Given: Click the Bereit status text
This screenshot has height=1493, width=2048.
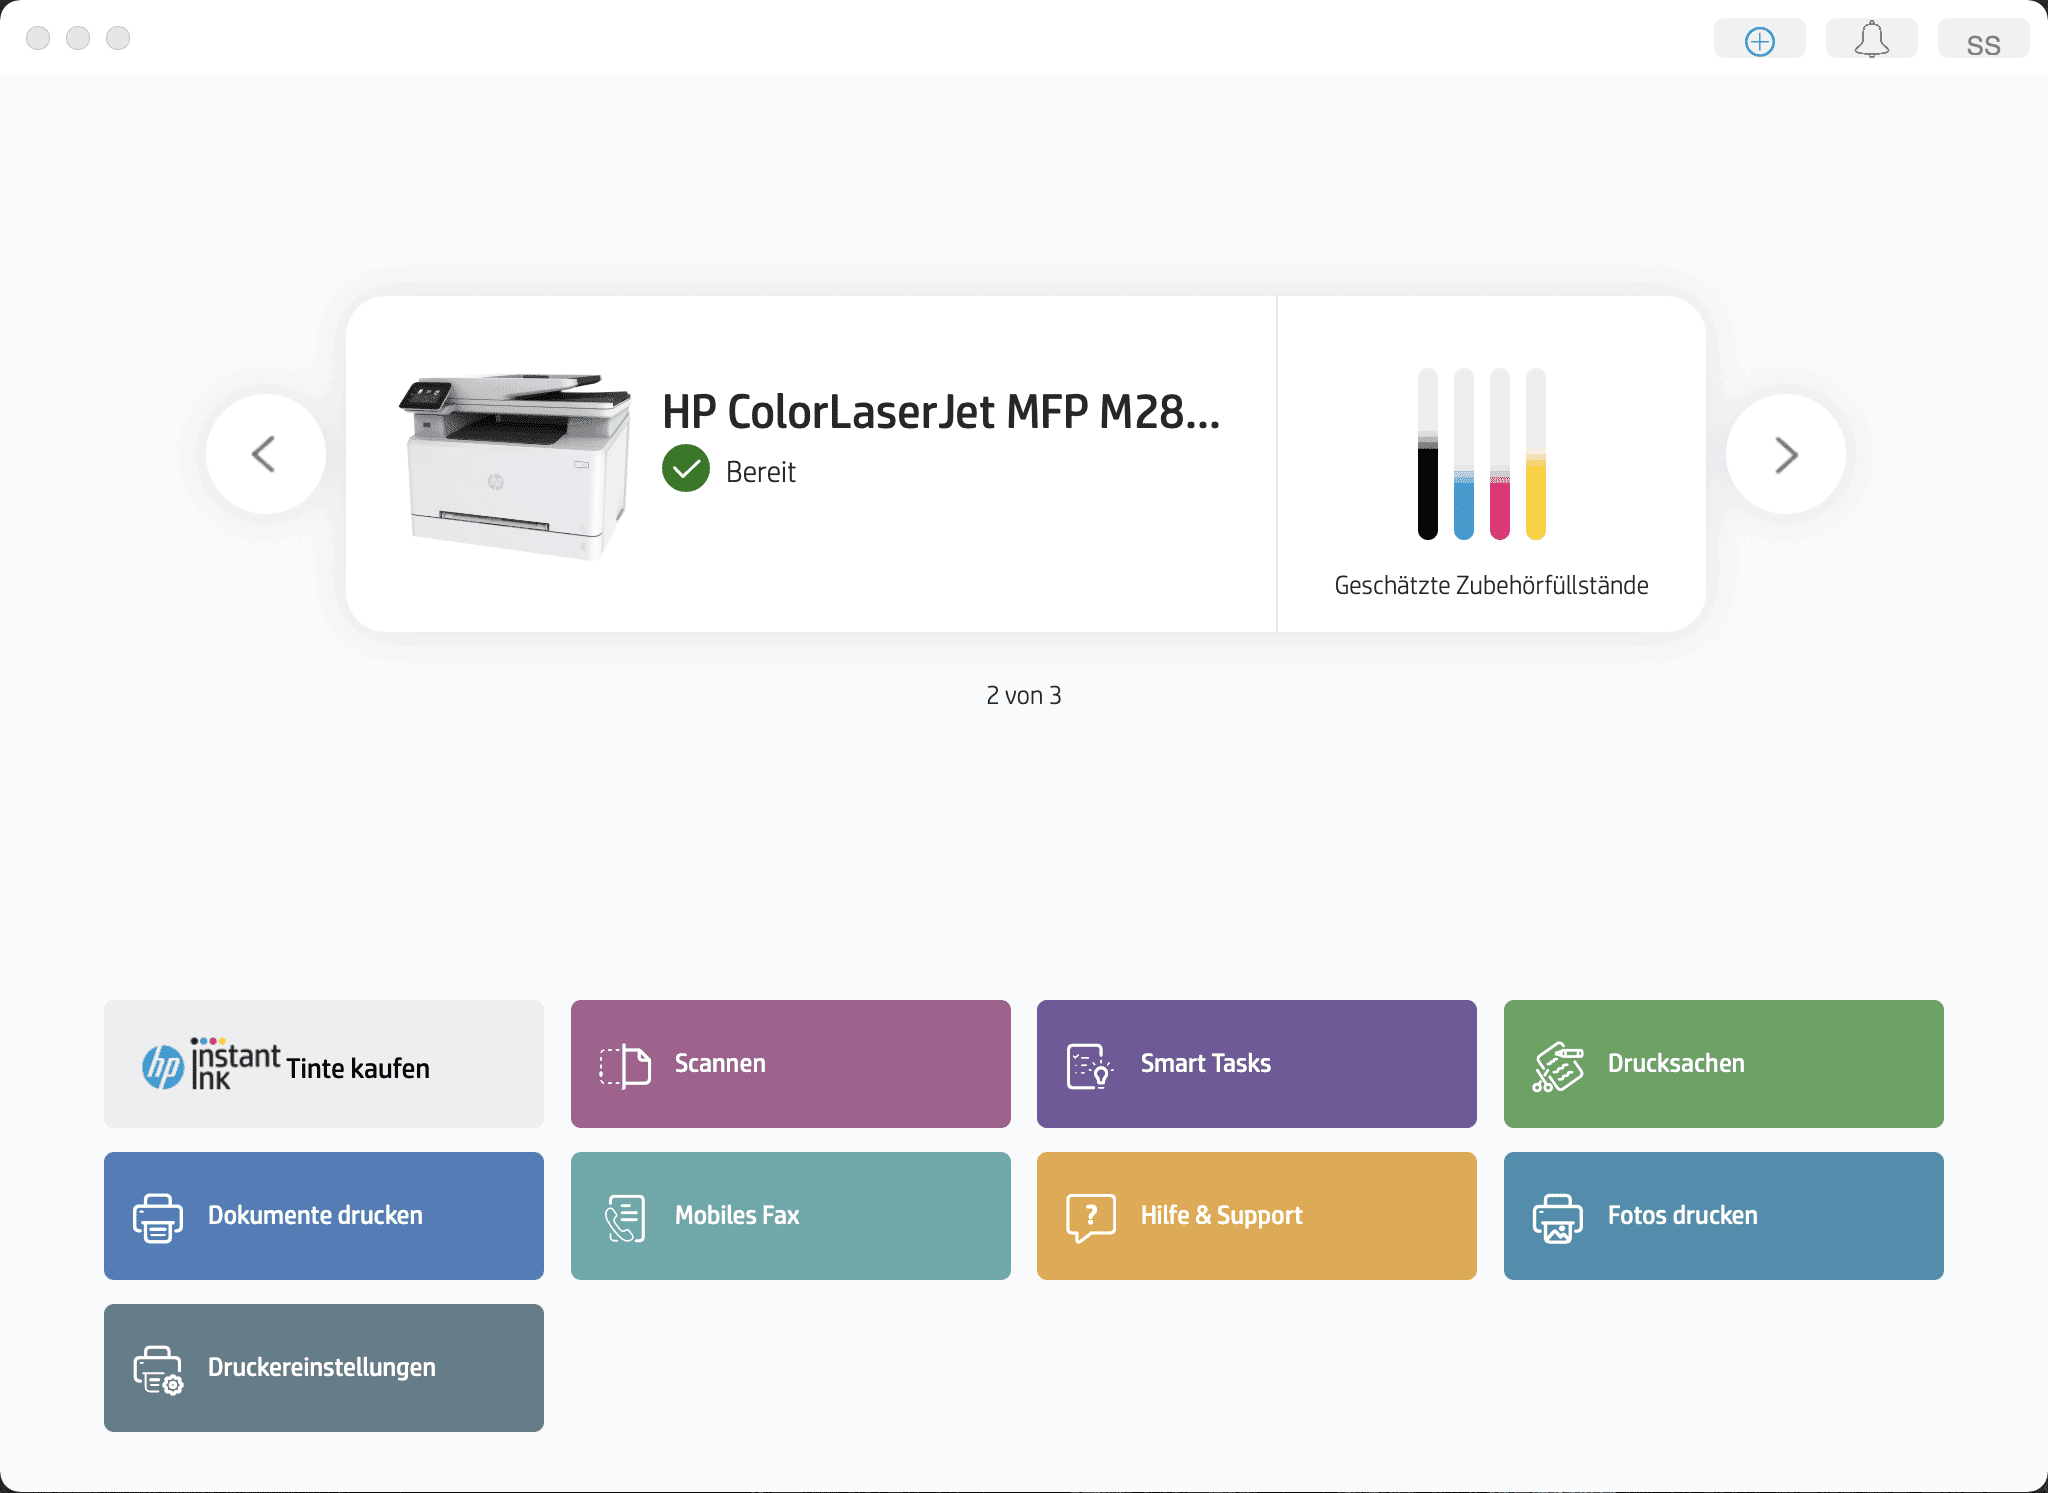Looking at the screenshot, I should [761, 471].
